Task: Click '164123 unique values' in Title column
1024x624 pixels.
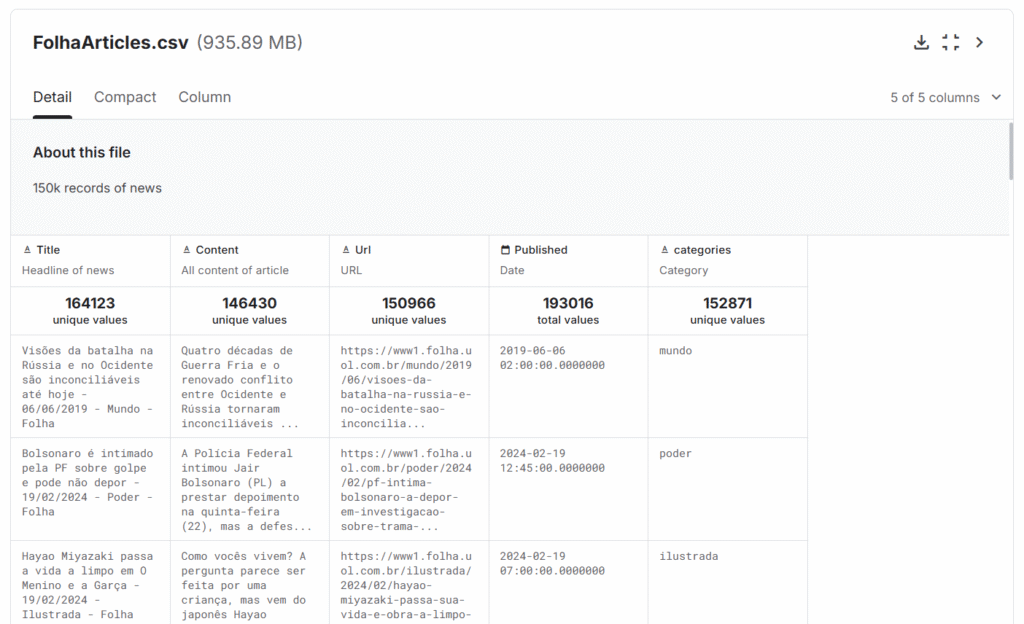Action: tap(90, 311)
